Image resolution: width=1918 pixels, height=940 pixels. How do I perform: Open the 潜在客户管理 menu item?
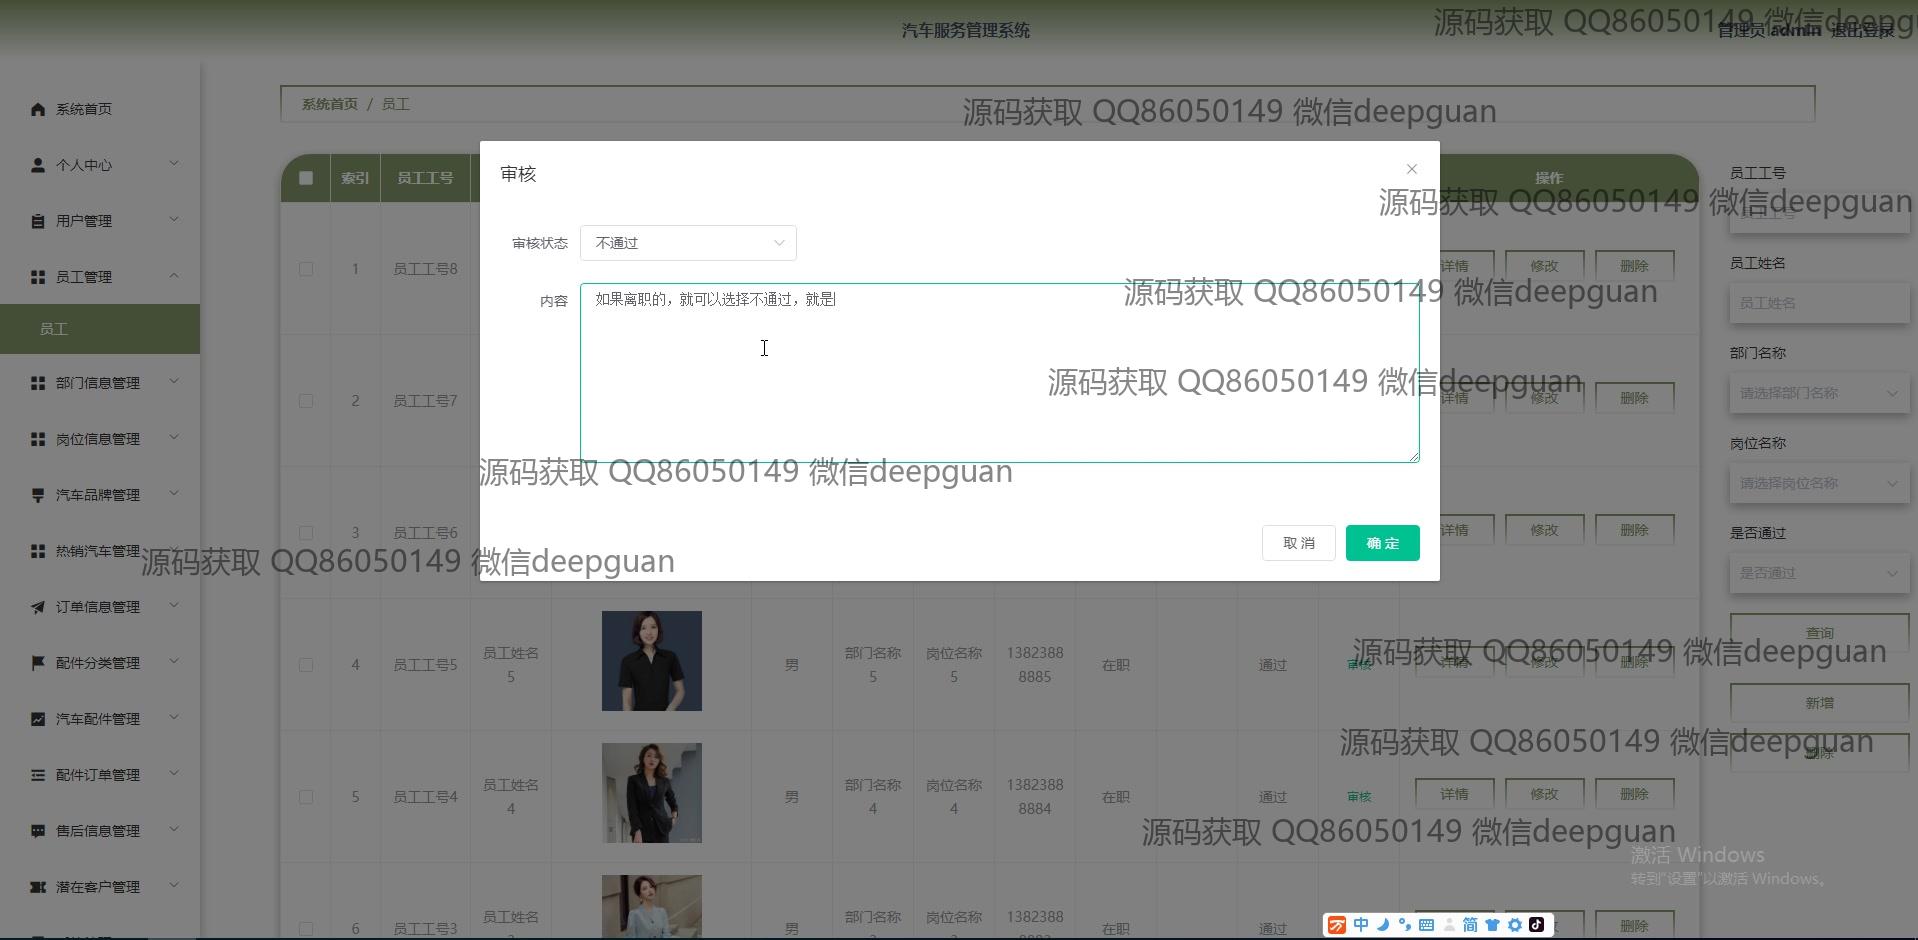click(100, 887)
